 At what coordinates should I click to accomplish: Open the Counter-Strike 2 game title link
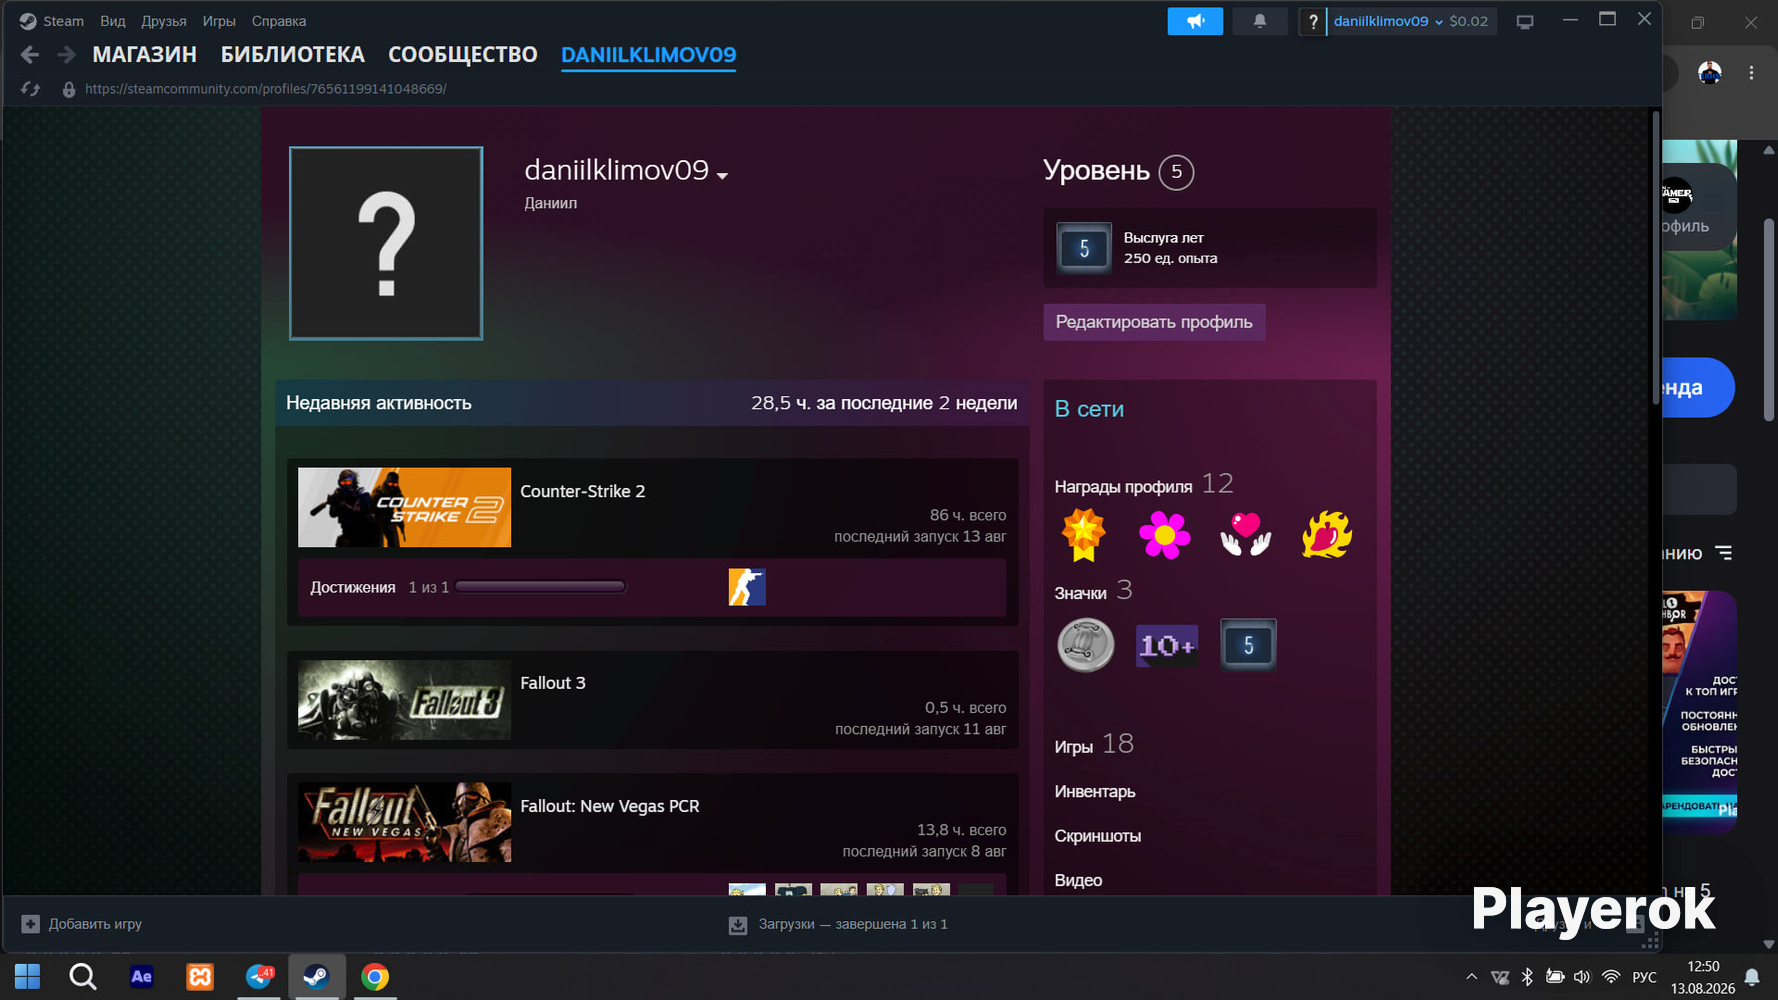583,491
